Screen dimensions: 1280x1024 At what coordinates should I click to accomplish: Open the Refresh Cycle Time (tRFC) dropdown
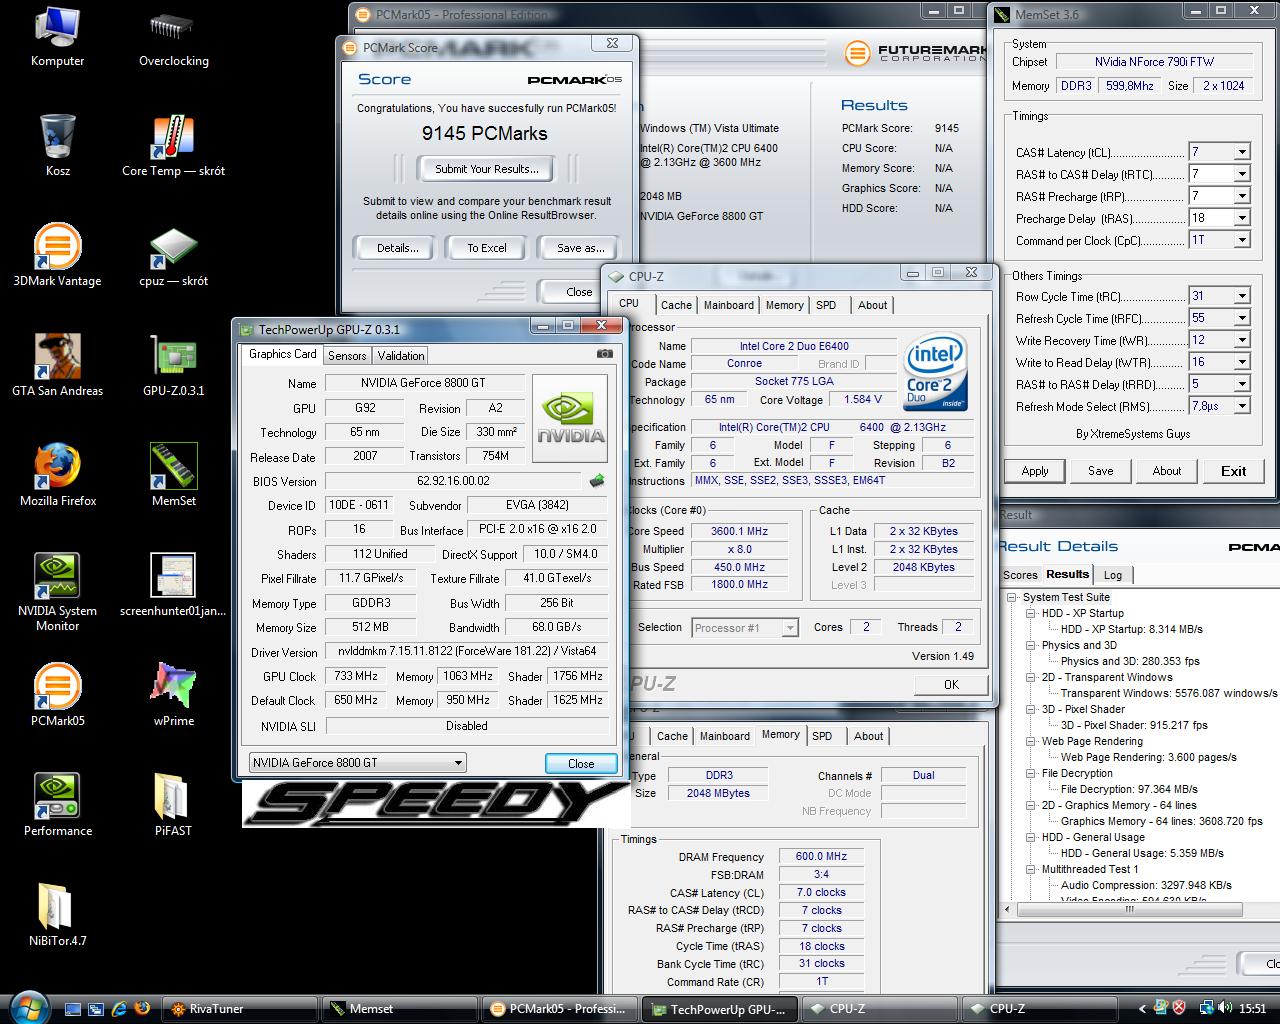pyautogui.click(x=1241, y=318)
